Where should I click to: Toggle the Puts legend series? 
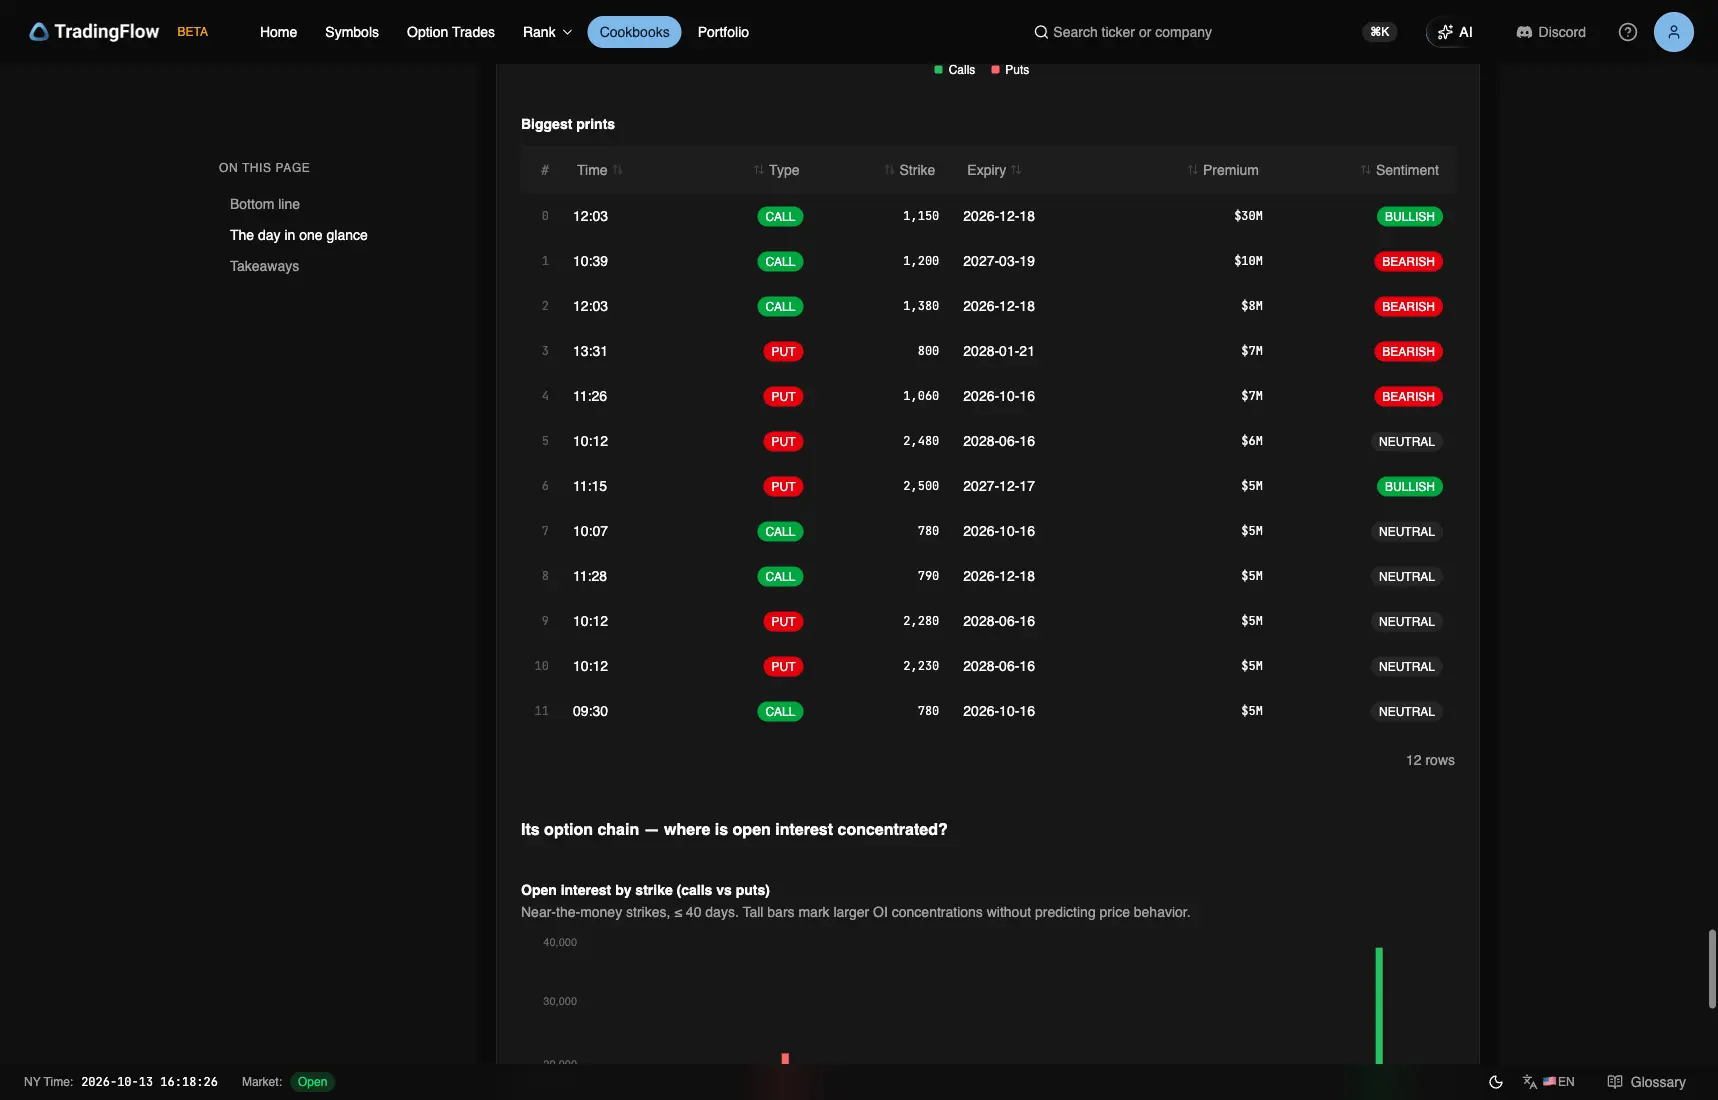(1010, 70)
